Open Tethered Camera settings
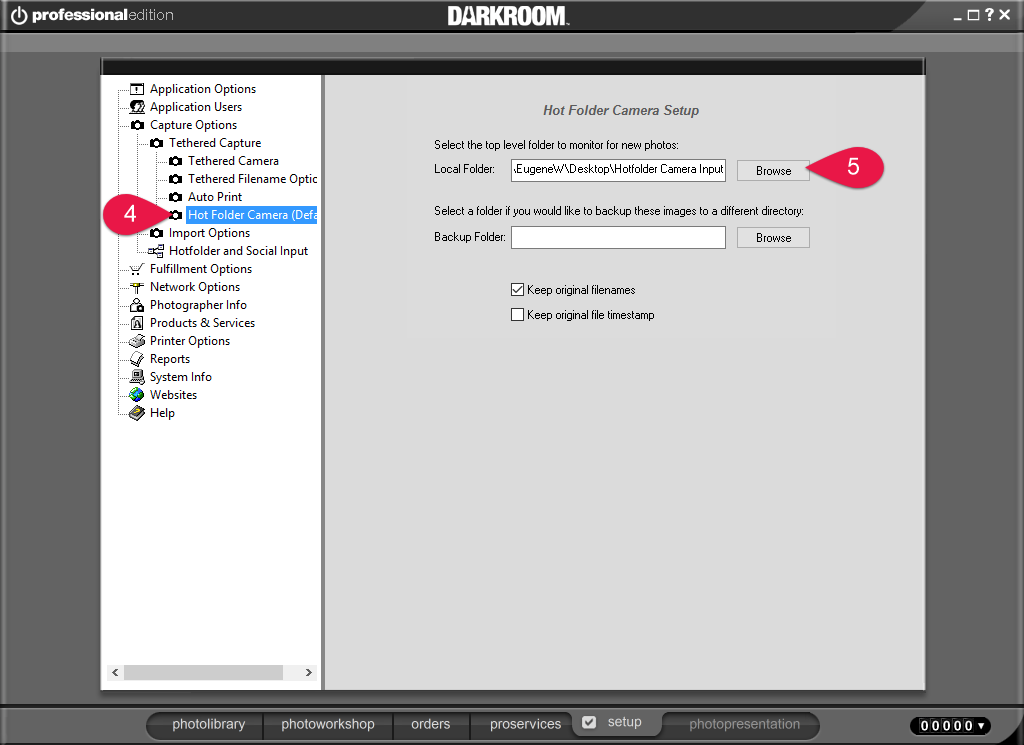 coord(233,161)
